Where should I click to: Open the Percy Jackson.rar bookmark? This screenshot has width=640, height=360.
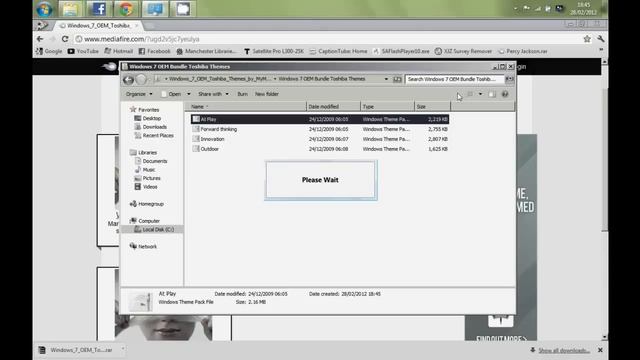[x=523, y=51]
